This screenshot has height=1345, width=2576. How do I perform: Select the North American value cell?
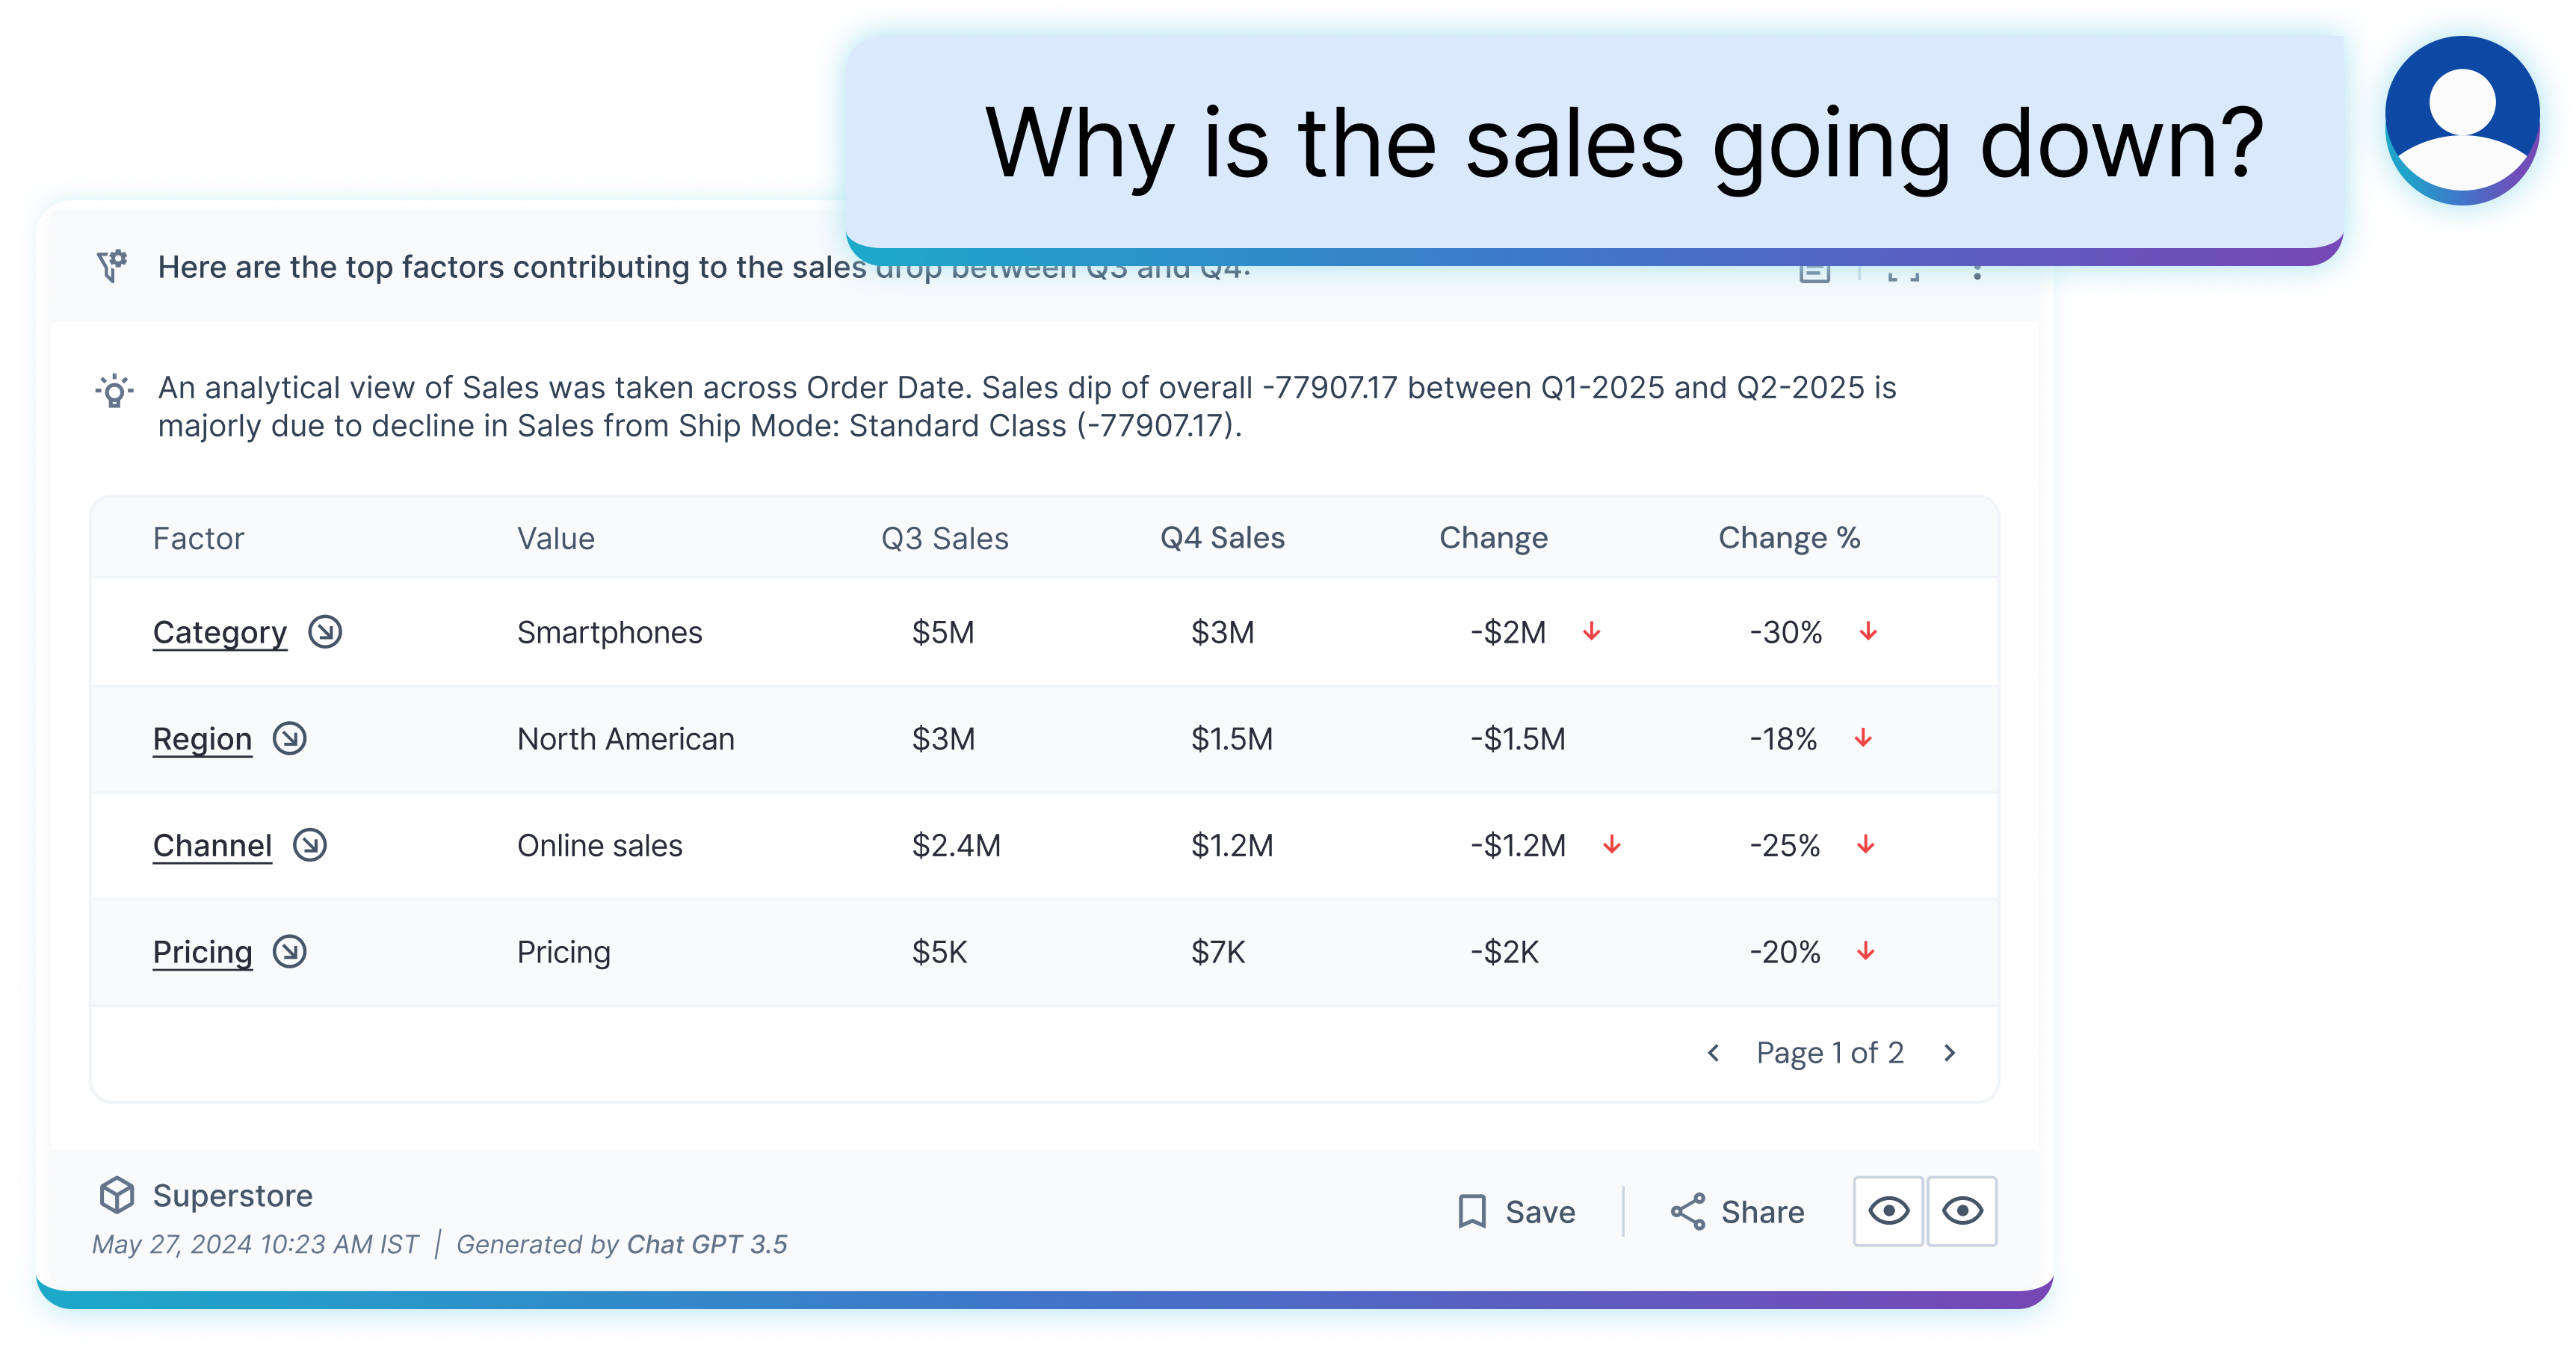(x=625, y=739)
